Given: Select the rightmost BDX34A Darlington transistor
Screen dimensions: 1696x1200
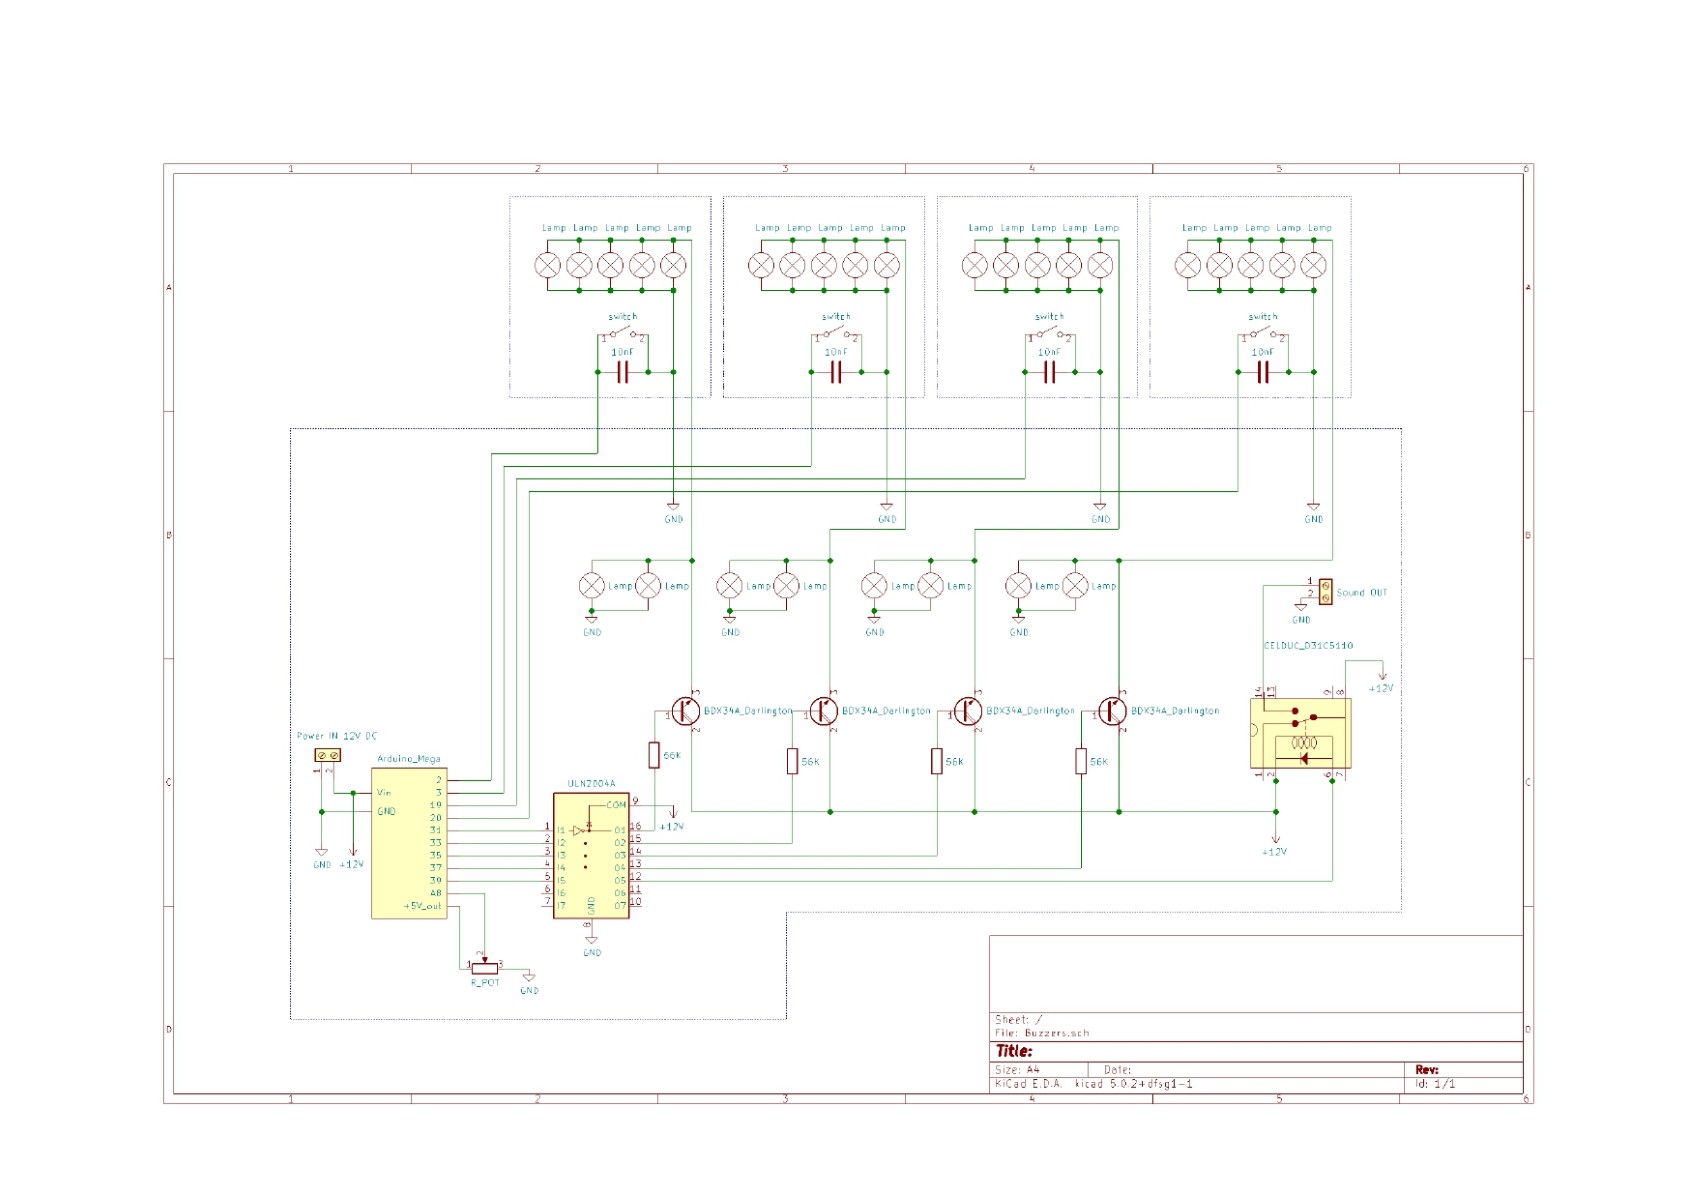Looking at the screenshot, I should point(1113,711).
